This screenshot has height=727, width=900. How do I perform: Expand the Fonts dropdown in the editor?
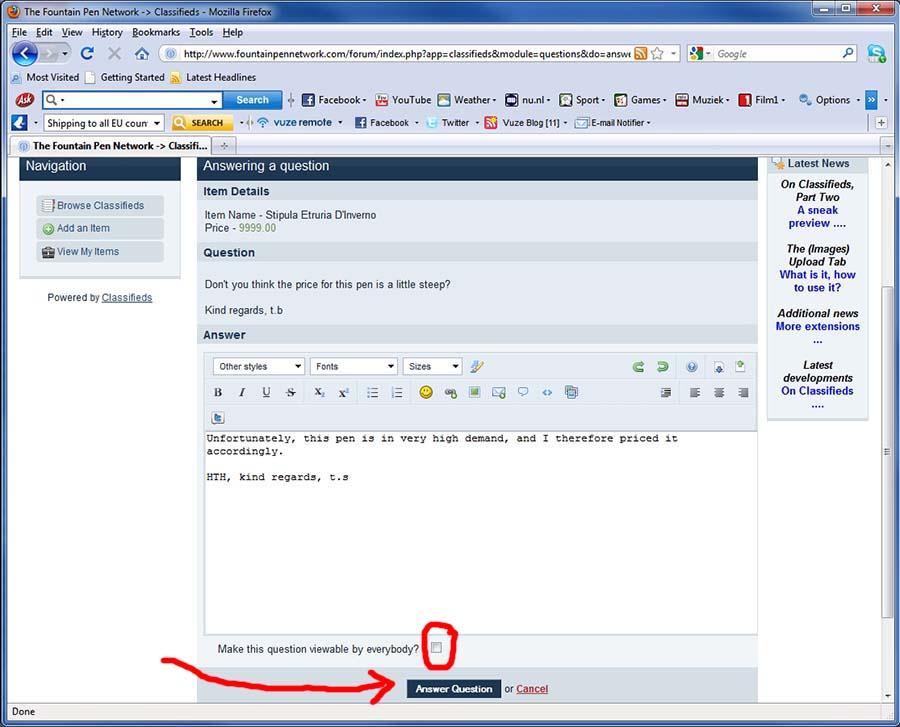[353, 367]
